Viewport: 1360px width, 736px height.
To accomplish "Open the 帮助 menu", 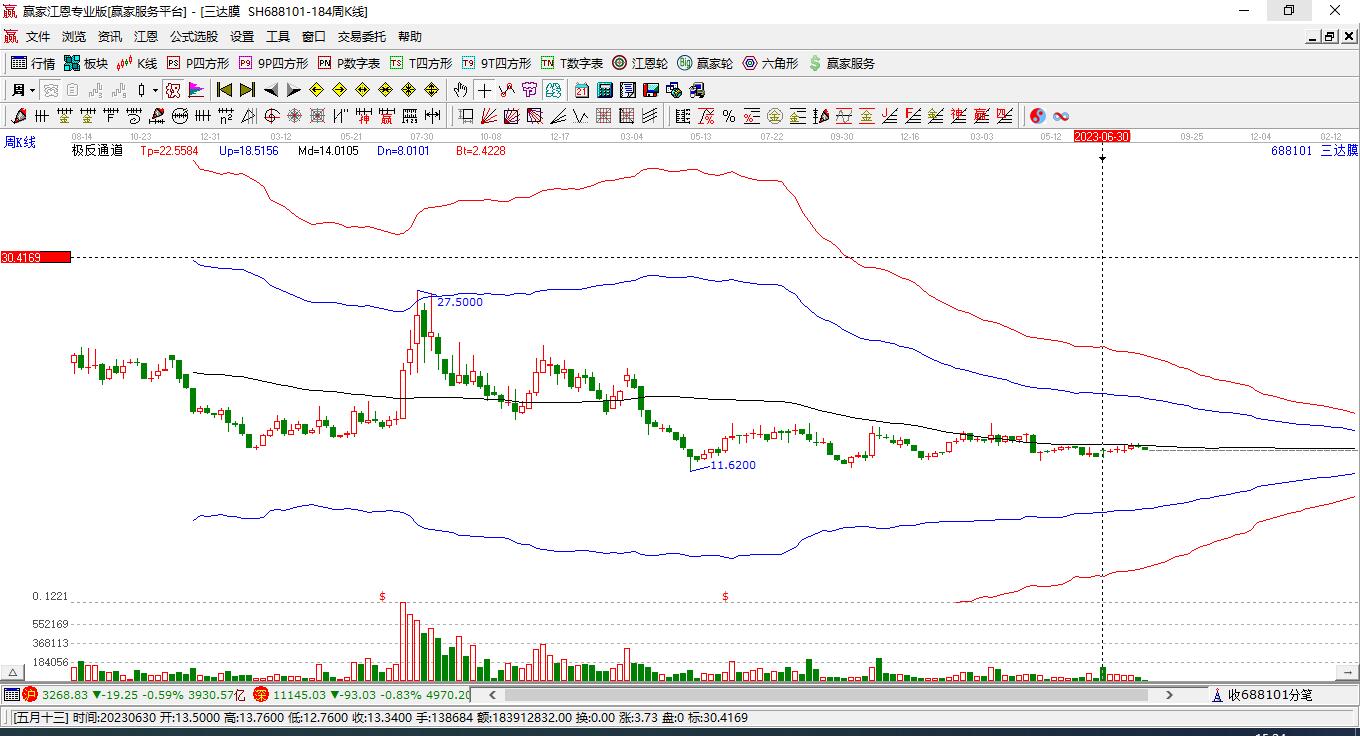I will tap(410, 37).
